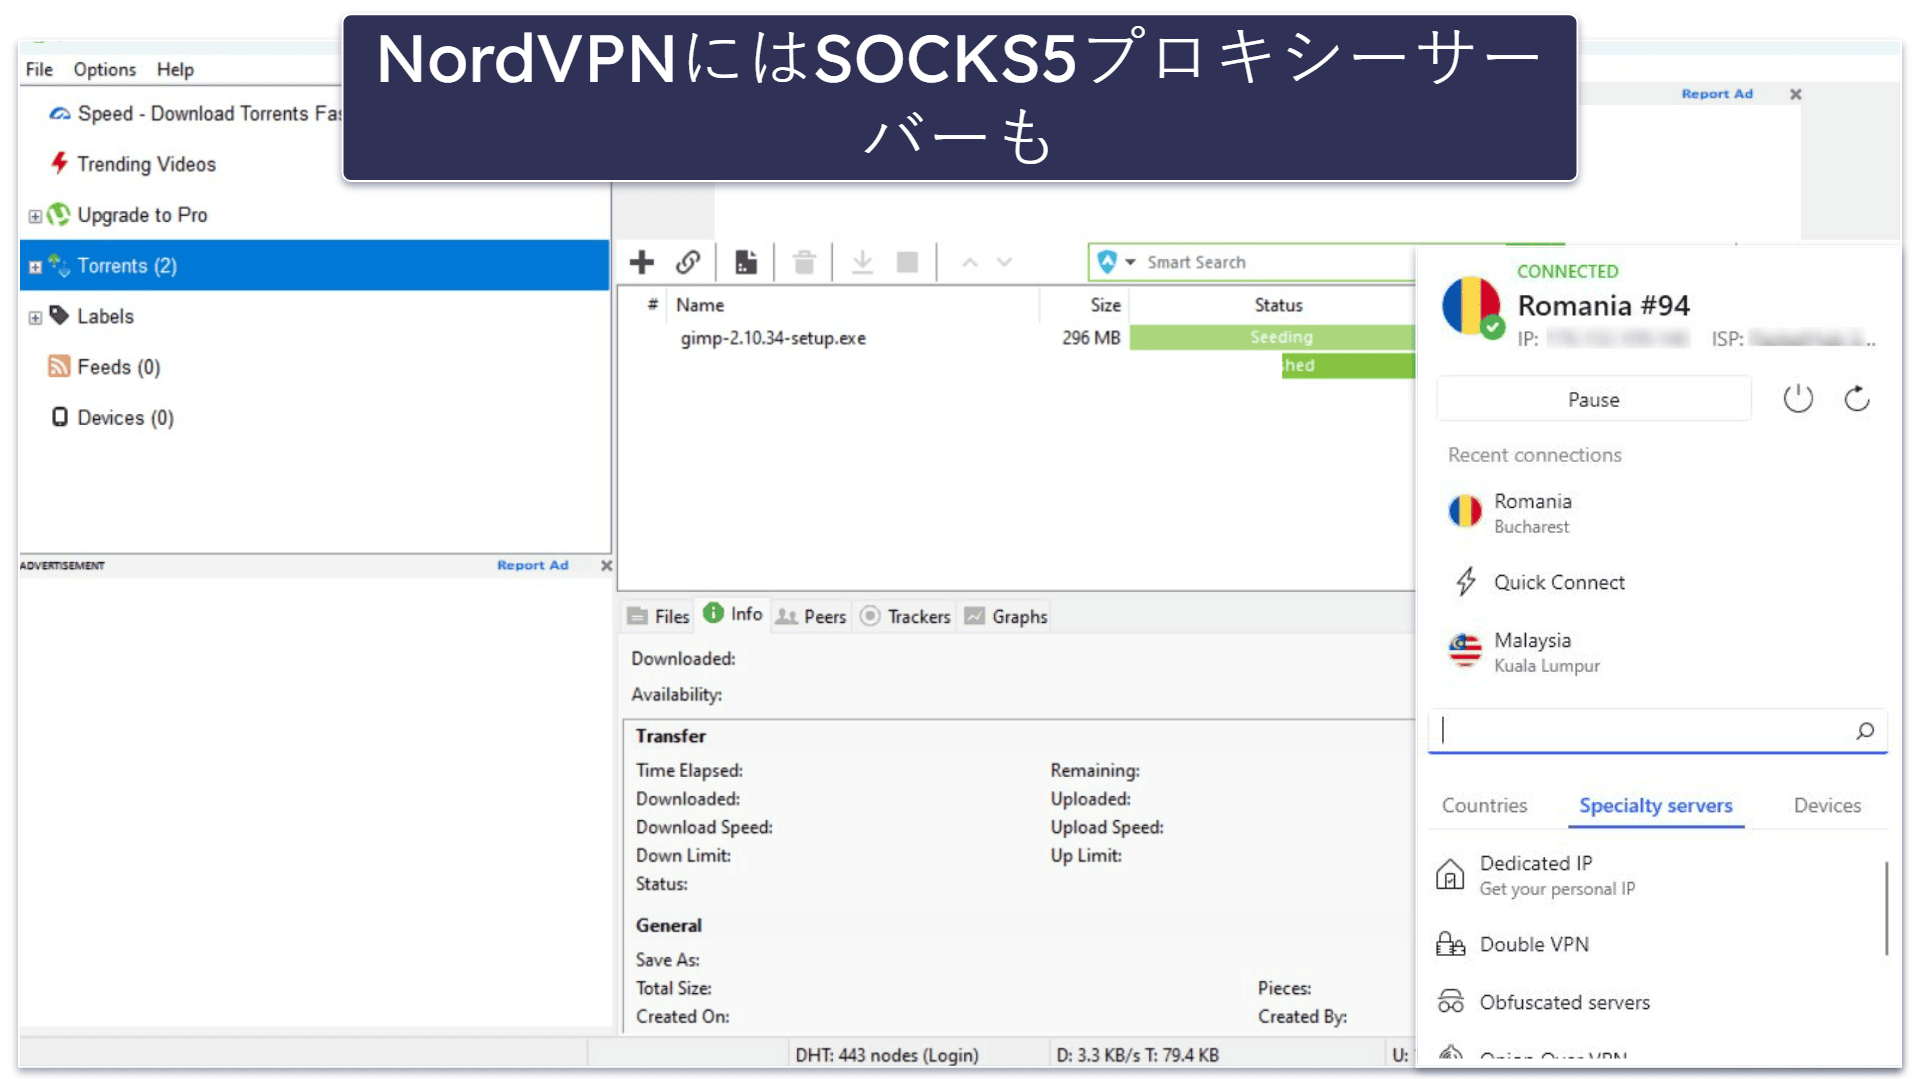The height and width of the screenshot is (1079, 1919).
Task: Sort torrents by the Size column
Action: (x=1105, y=305)
